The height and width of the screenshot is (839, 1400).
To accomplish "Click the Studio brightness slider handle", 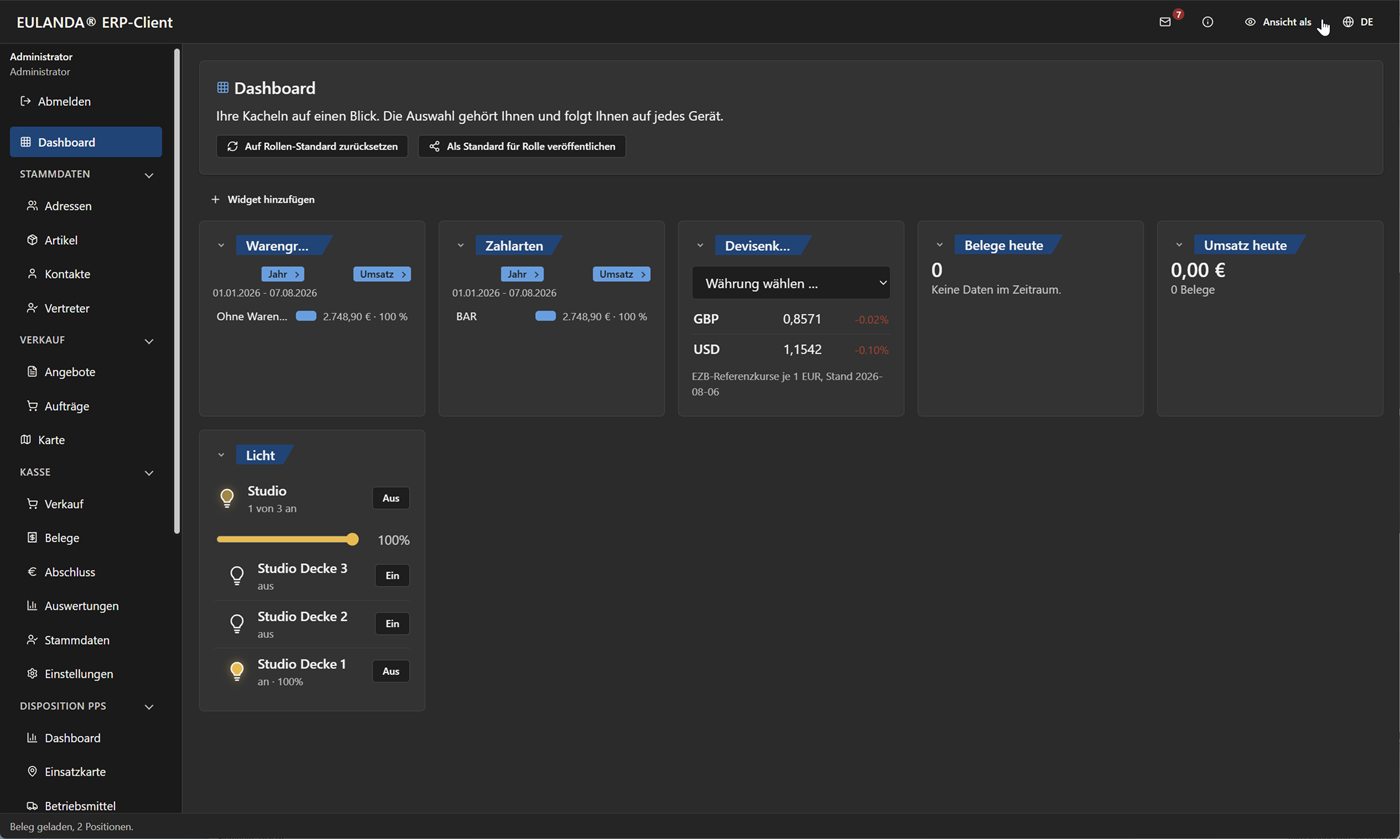I will click(x=352, y=539).
